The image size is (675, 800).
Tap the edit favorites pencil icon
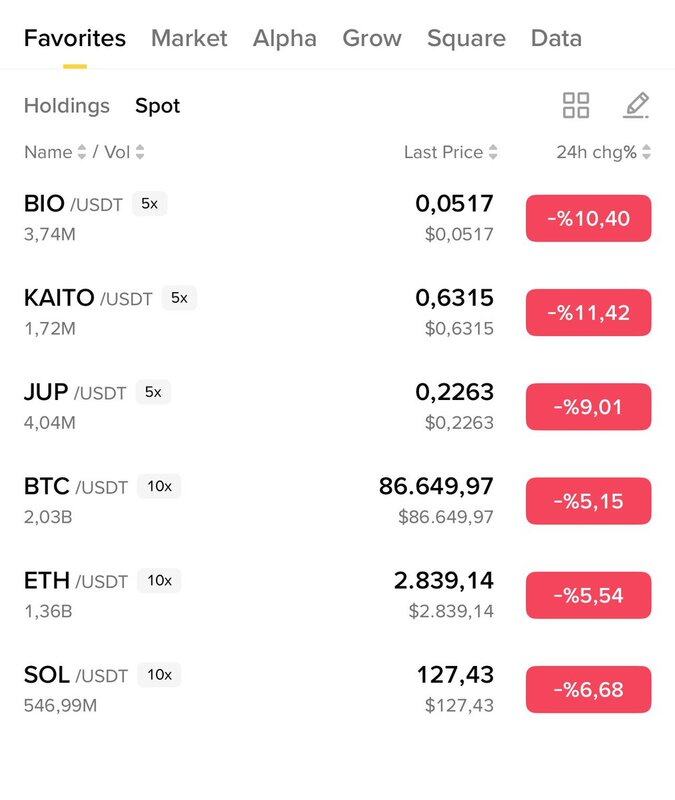[636, 105]
